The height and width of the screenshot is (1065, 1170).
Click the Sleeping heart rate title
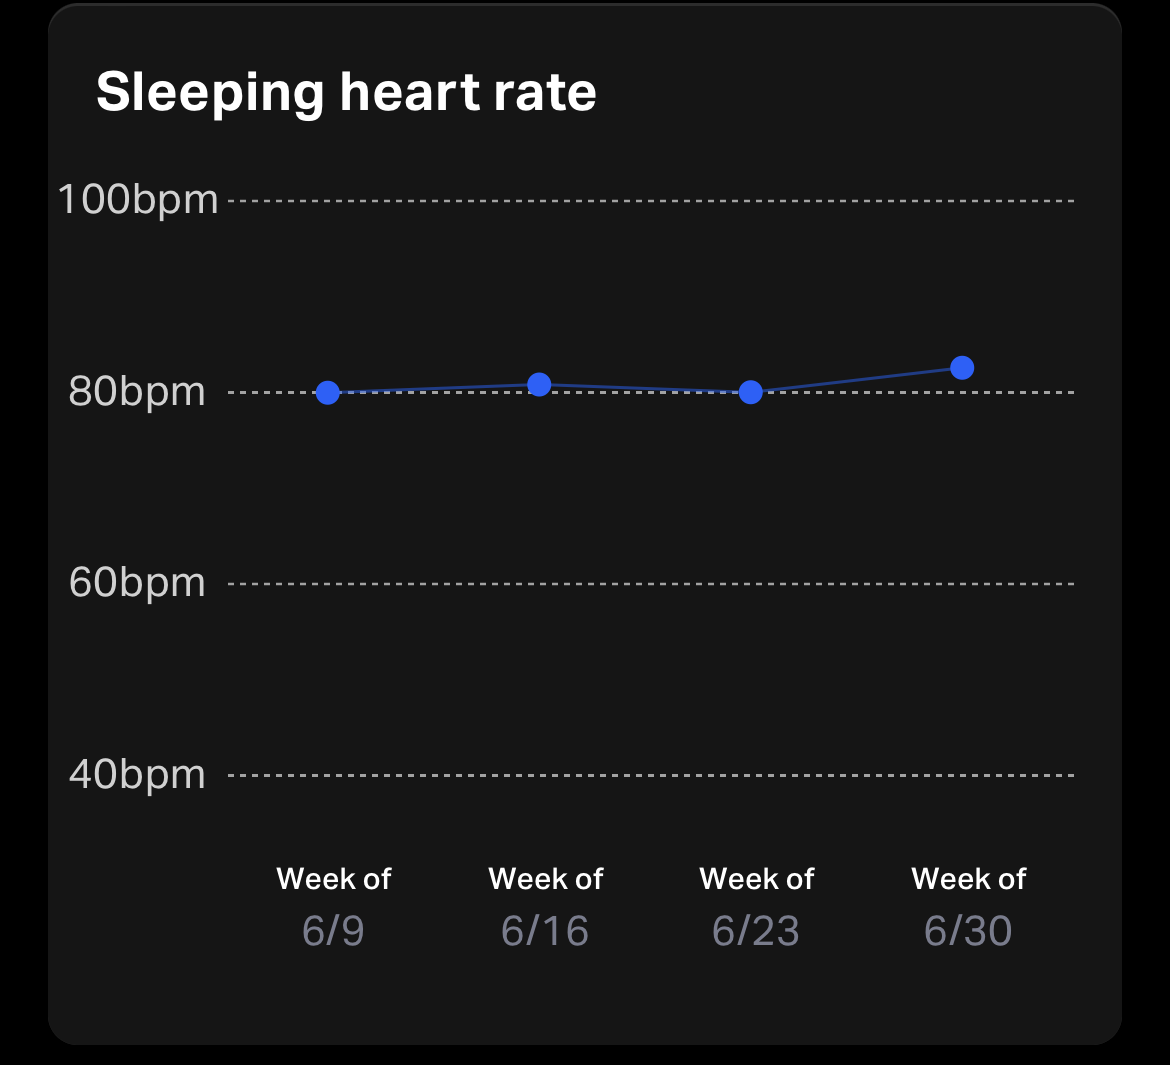click(346, 92)
